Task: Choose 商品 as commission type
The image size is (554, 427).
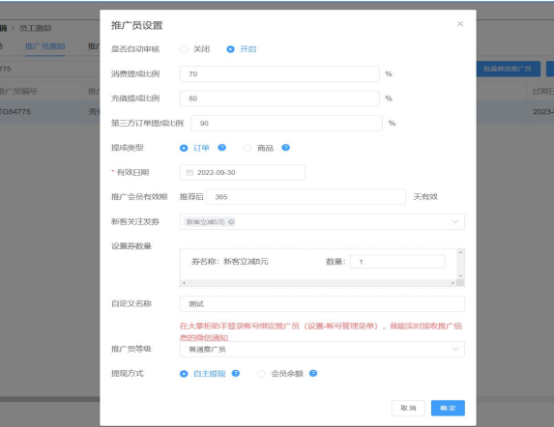Action: 247,148
